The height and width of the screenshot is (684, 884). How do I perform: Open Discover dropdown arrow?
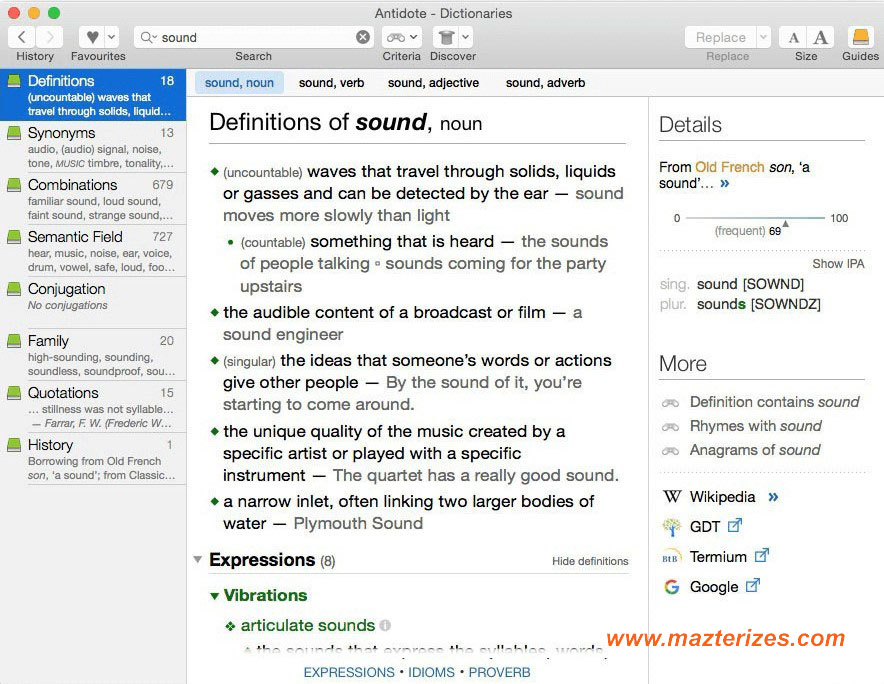[466, 37]
